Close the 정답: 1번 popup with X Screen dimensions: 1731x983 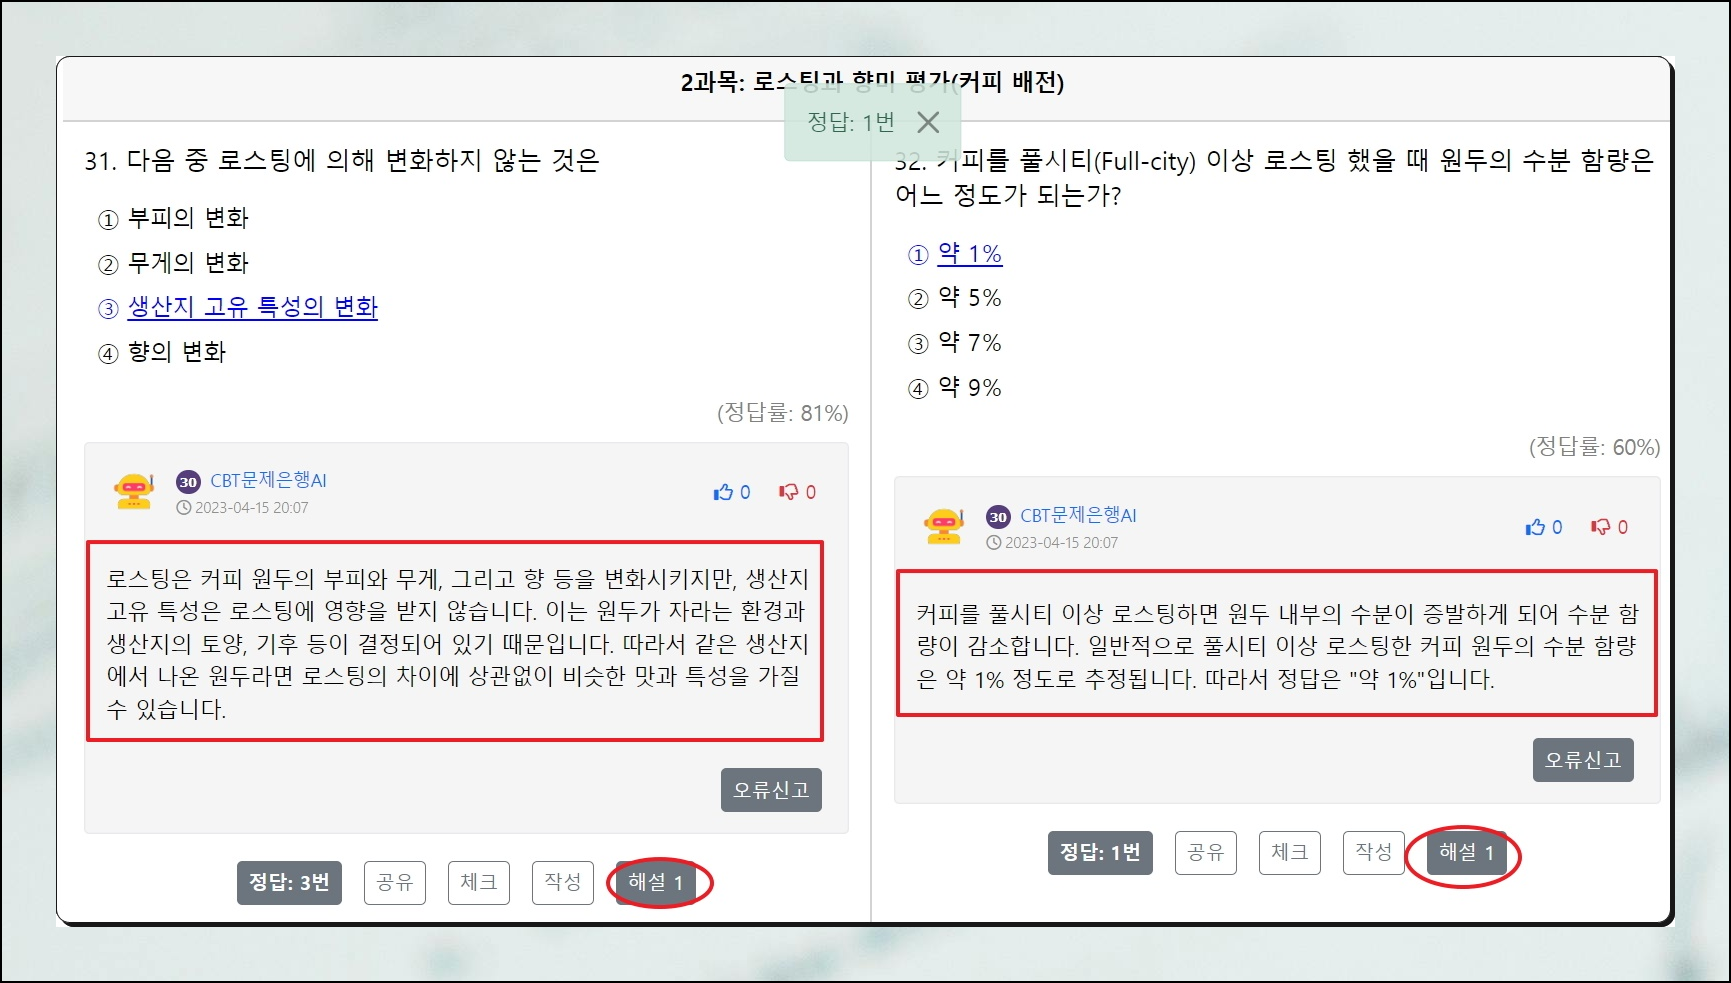[x=928, y=122]
